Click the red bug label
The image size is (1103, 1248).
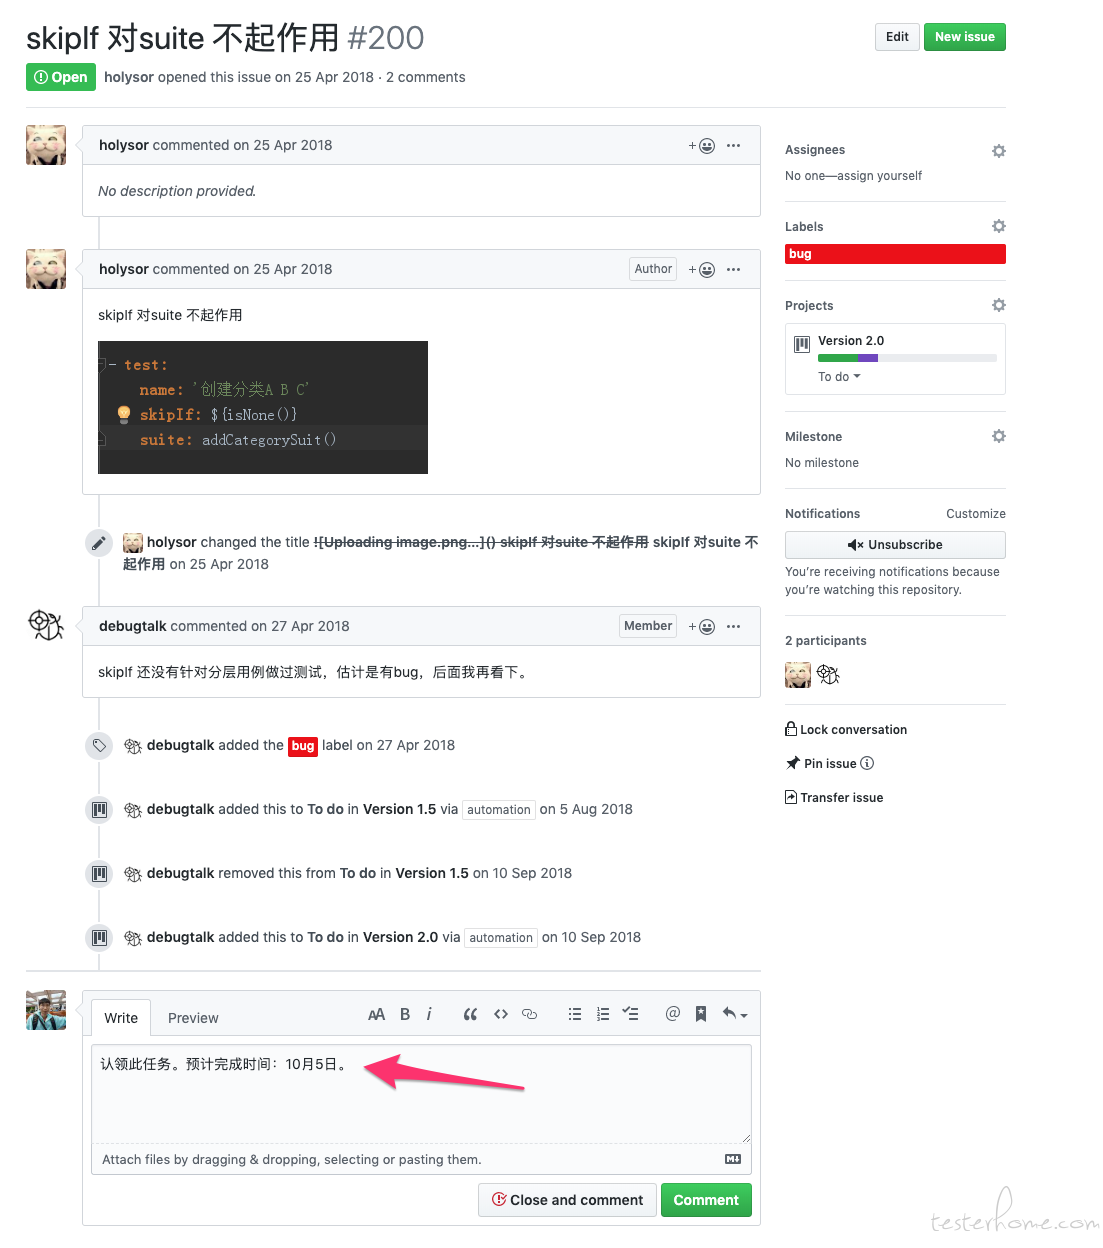(895, 254)
